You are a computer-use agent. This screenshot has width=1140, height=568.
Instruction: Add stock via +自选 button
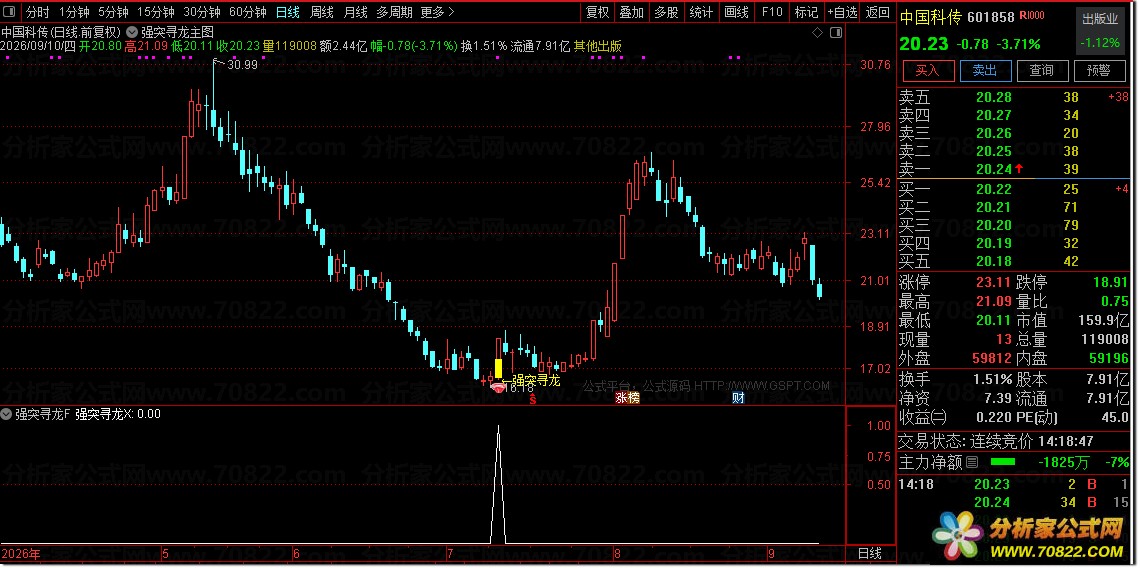pos(843,12)
